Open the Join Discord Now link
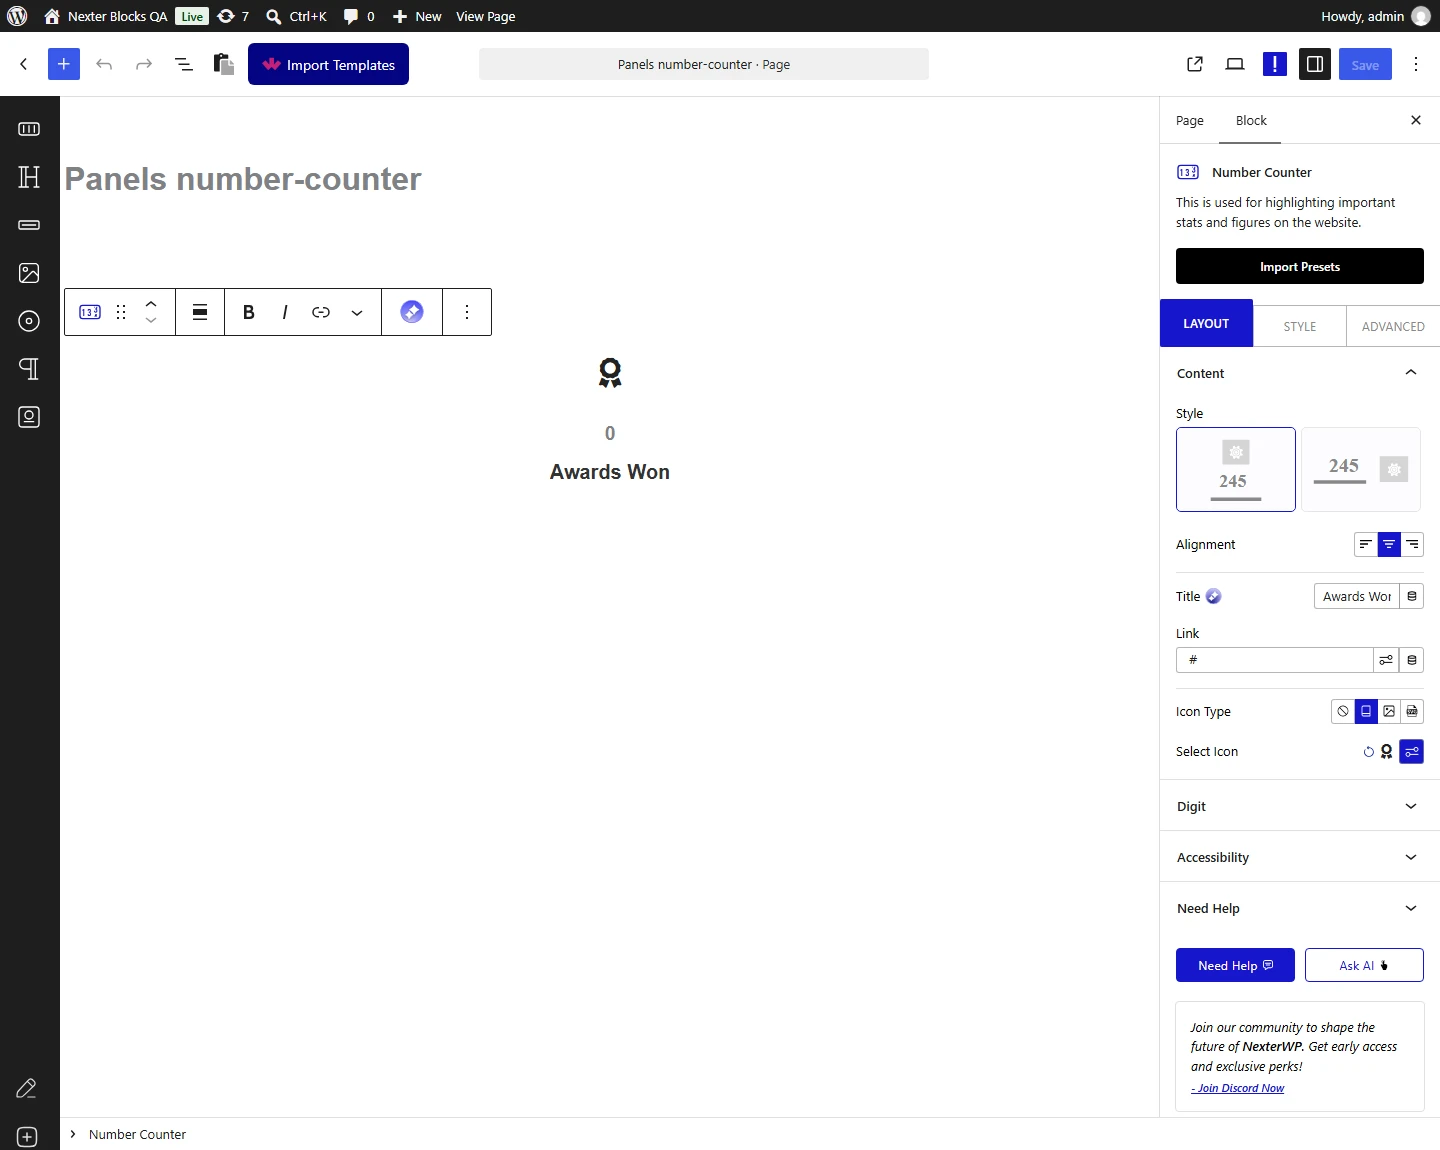This screenshot has height=1150, width=1440. click(1238, 1088)
